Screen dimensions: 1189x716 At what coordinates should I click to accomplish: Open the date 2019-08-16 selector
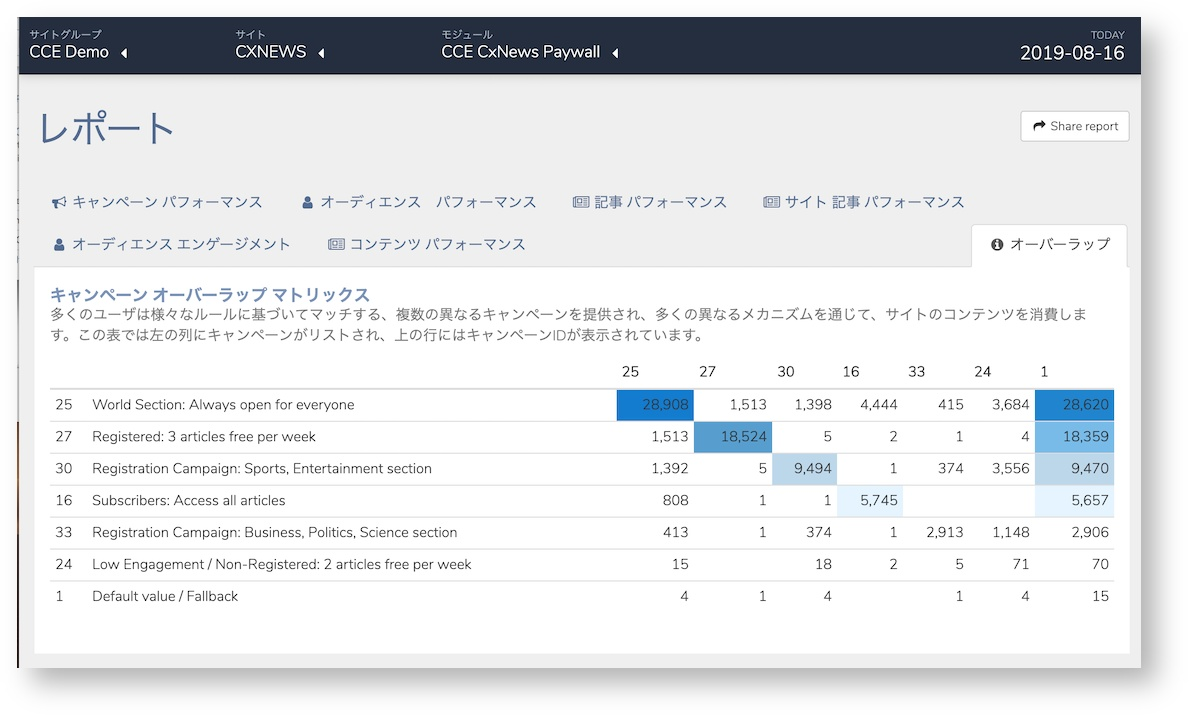click(1071, 52)
